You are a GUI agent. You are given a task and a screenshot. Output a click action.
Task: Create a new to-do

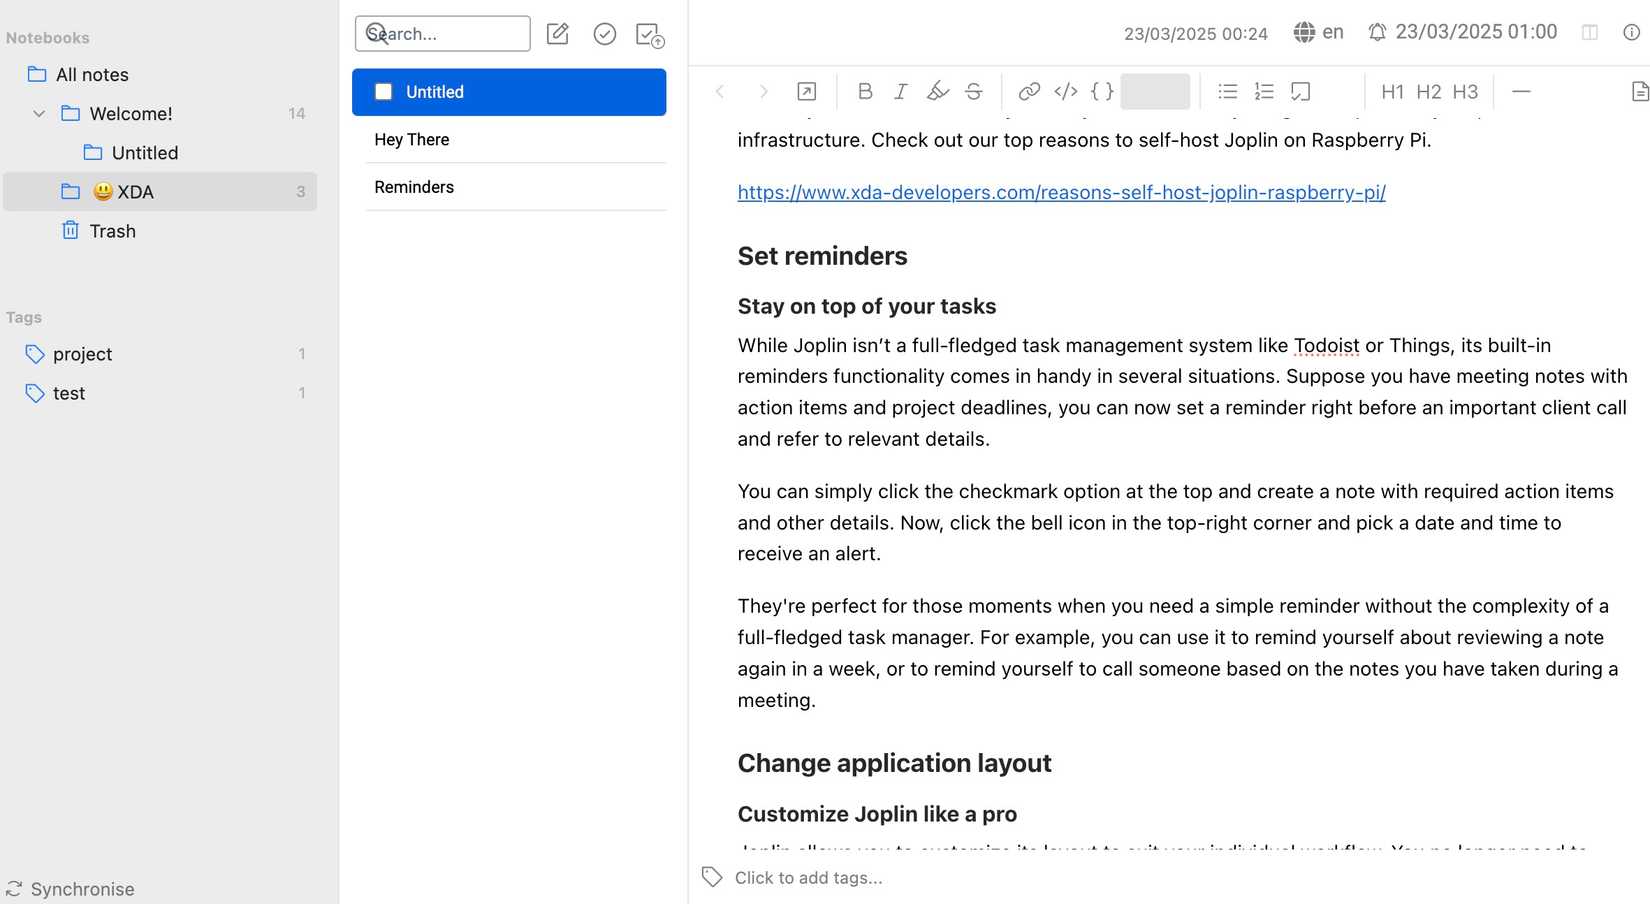pyautogui.click(x=605, y=33)
